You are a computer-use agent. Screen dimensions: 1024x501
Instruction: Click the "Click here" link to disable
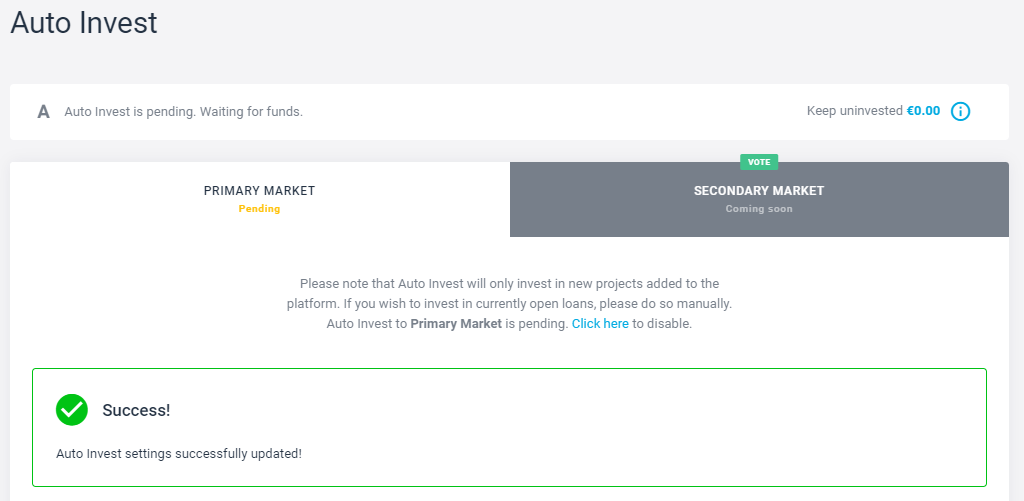[600, 324]
